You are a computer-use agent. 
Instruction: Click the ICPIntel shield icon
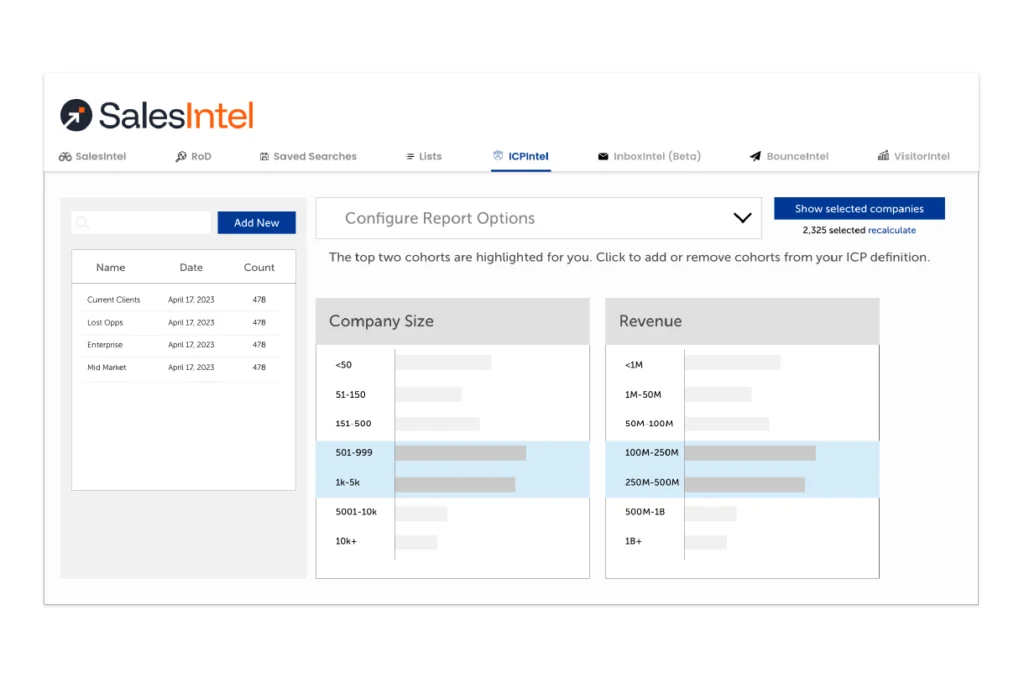coord(498,155)
